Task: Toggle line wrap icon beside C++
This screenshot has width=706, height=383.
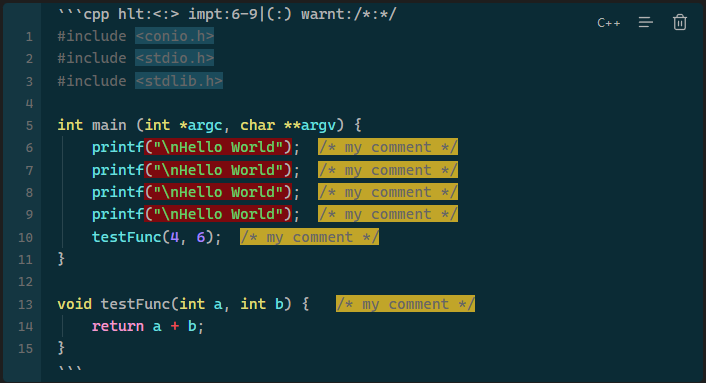Action: click(645, 22)
